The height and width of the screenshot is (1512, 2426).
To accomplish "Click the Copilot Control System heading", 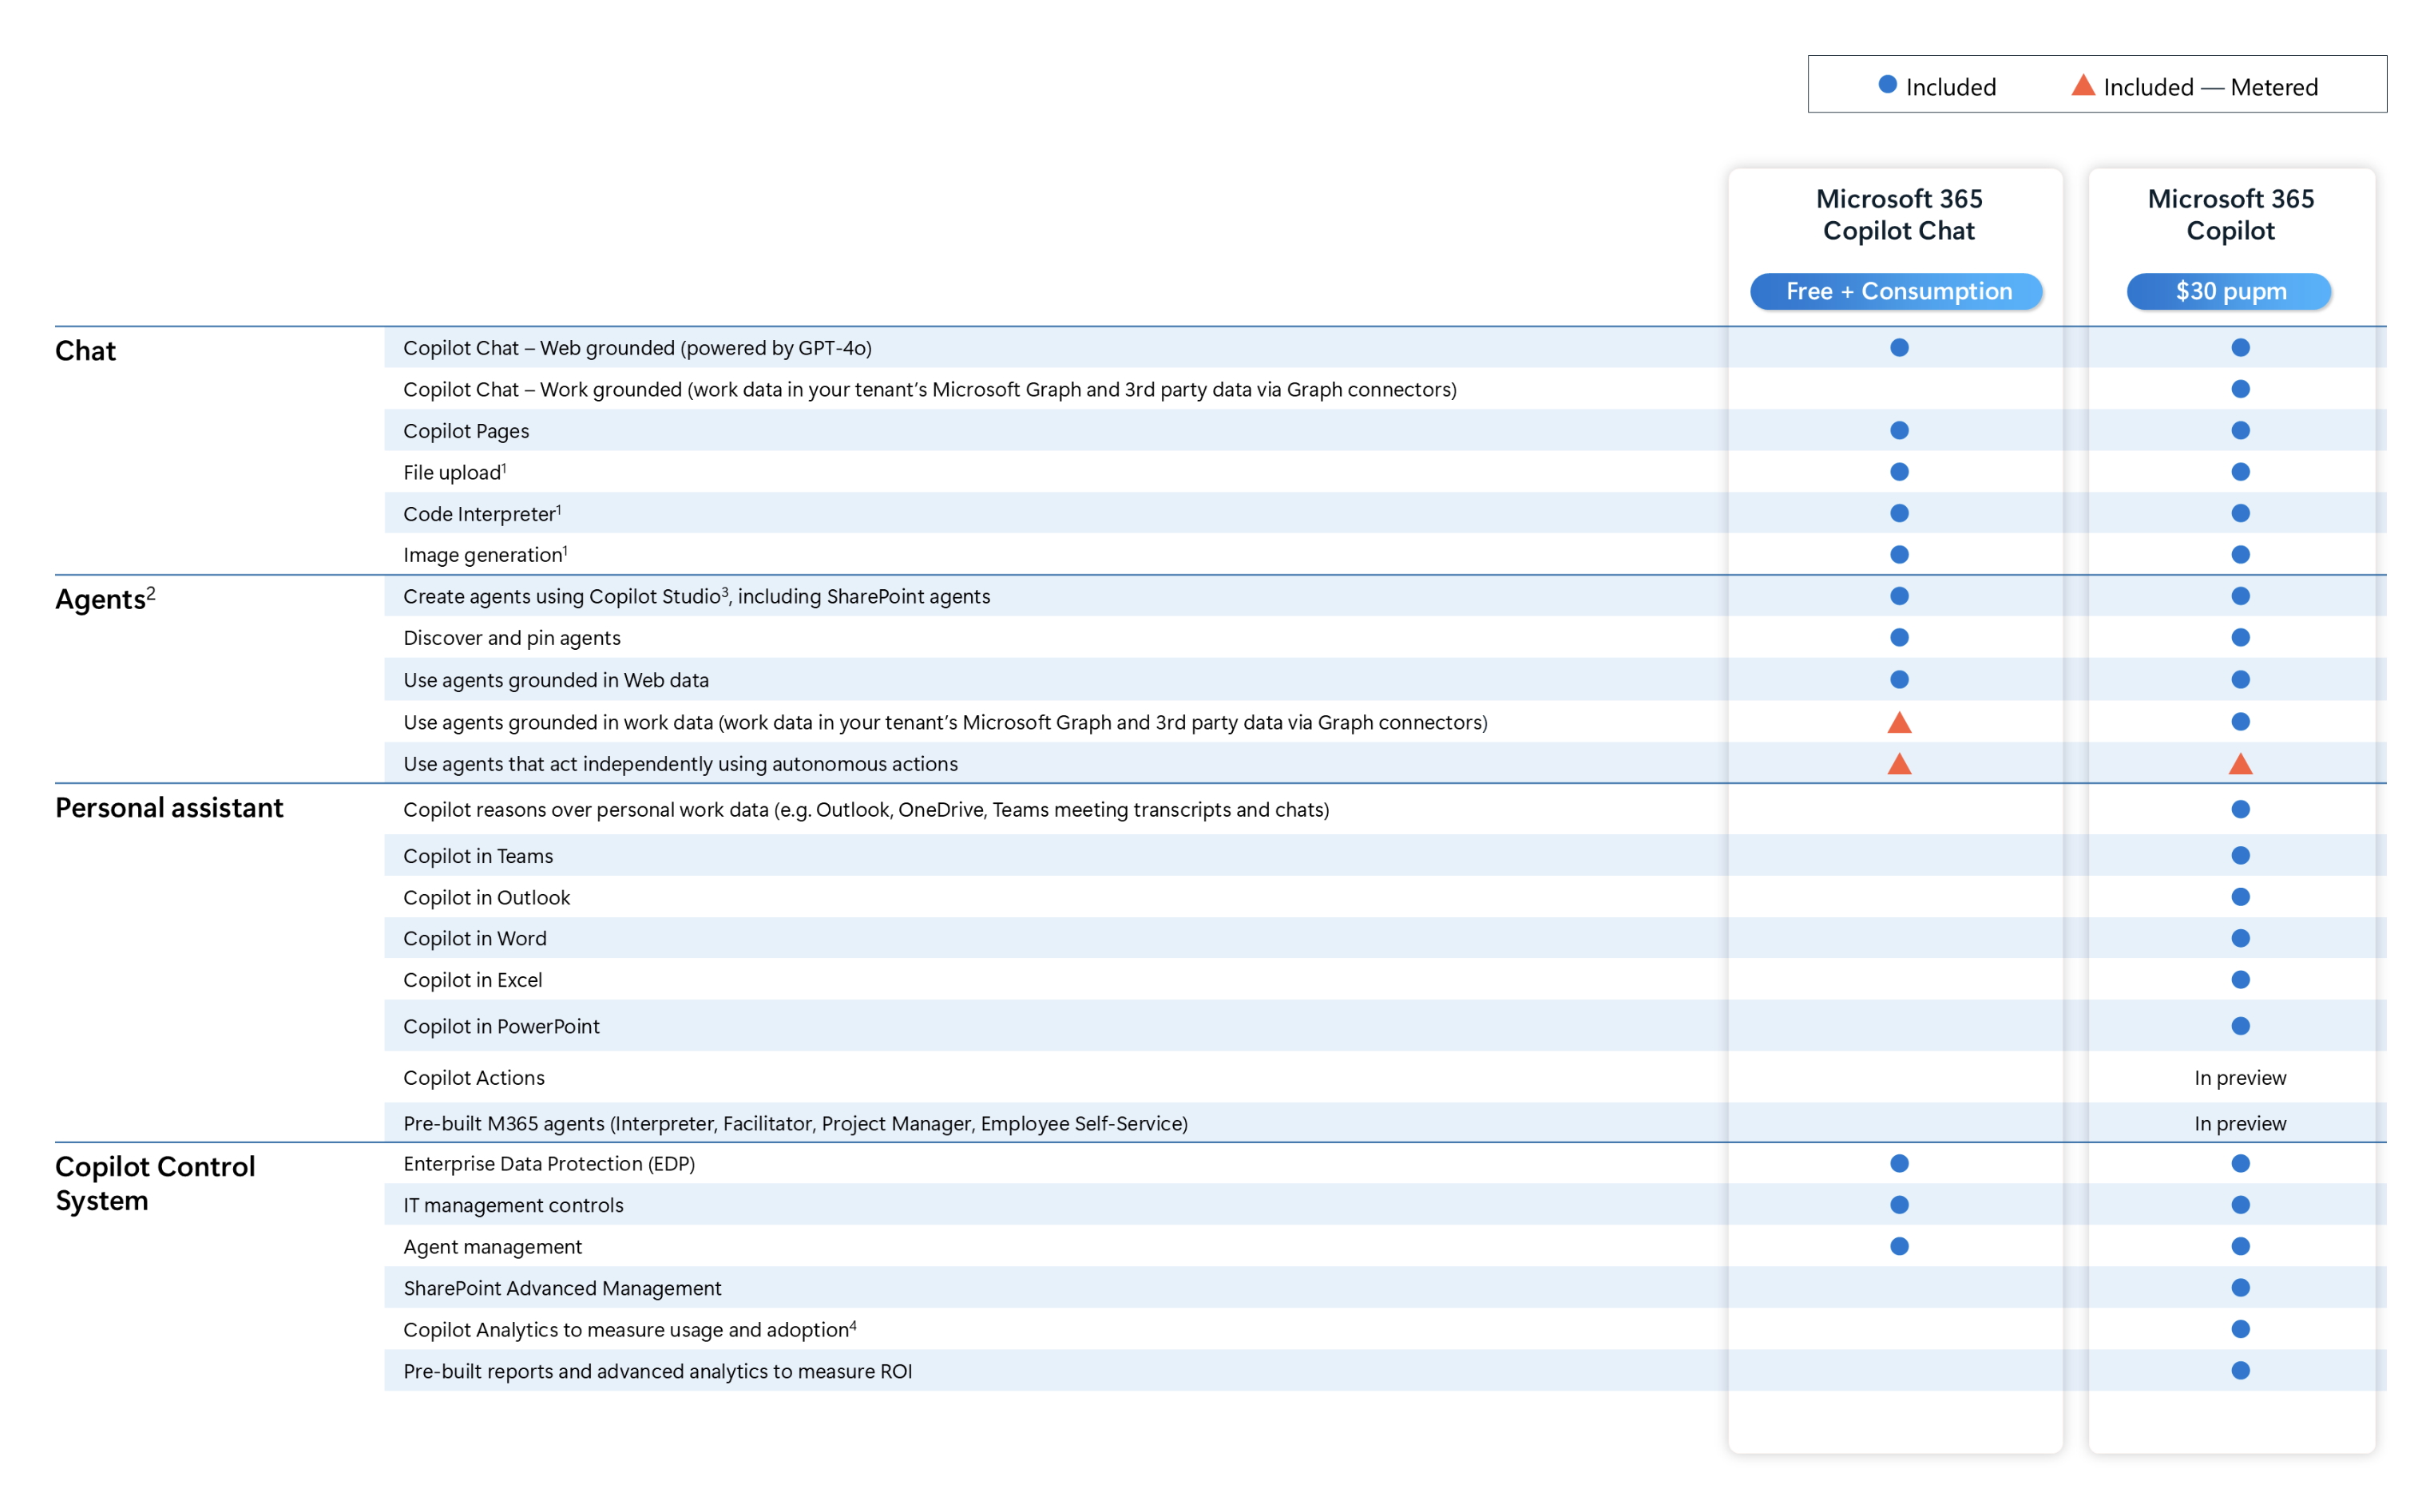I will click(x=155, y=1183).
